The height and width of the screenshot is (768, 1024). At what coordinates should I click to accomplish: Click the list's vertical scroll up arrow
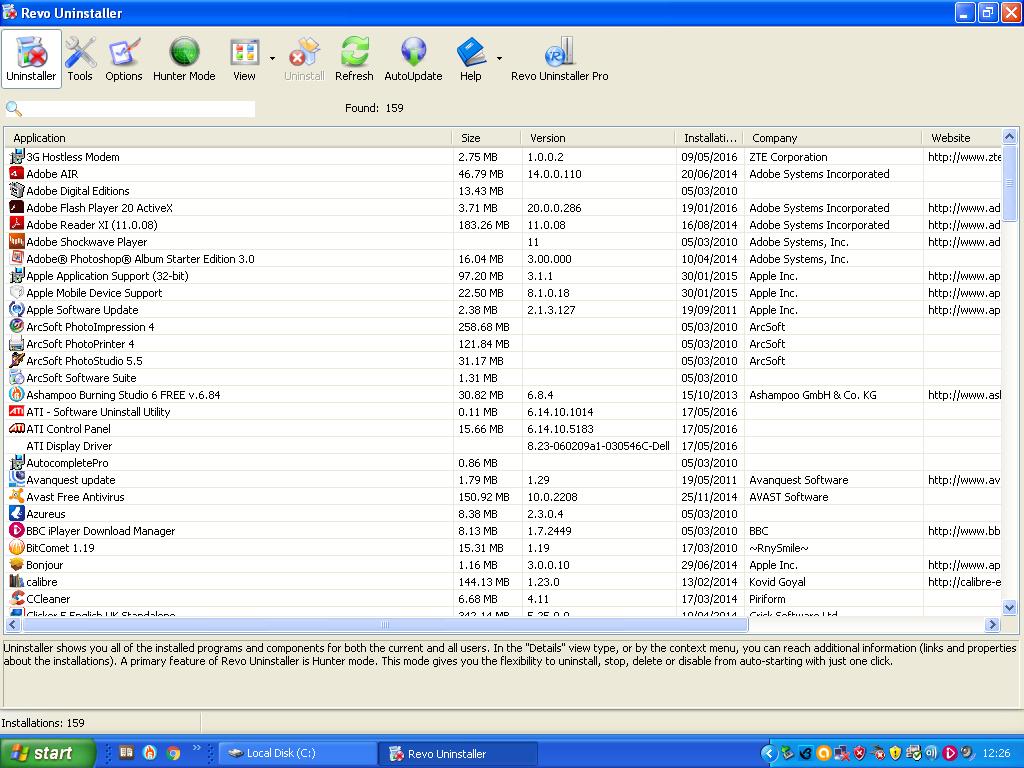pyautogui.click(x=1009, y=136)
